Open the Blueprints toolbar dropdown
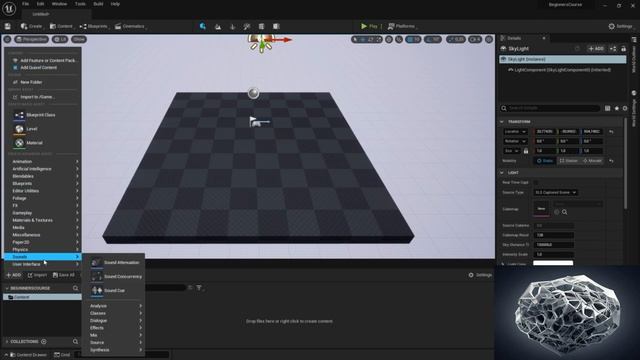Screen dimensions: 640x360 pos(94,26)
